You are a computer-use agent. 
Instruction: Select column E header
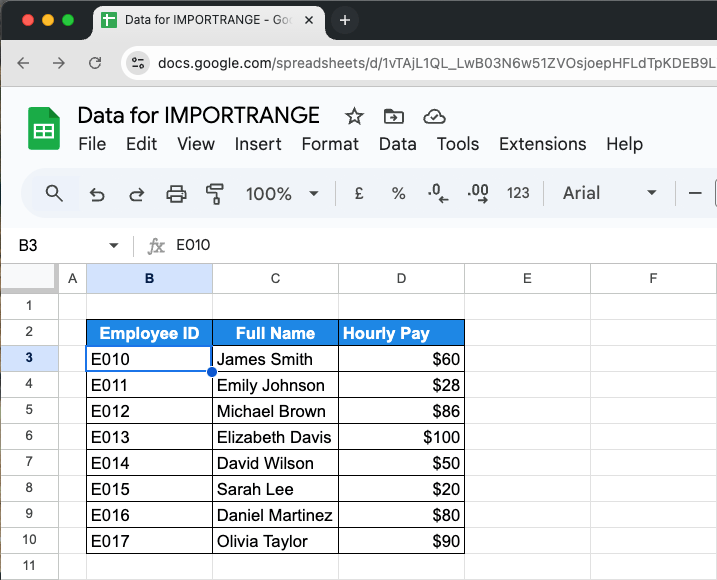[527, 279]
